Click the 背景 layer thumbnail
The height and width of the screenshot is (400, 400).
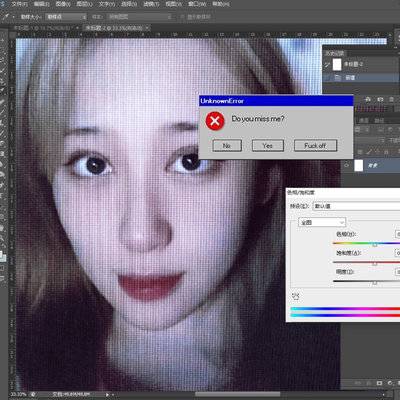[358, 165]
